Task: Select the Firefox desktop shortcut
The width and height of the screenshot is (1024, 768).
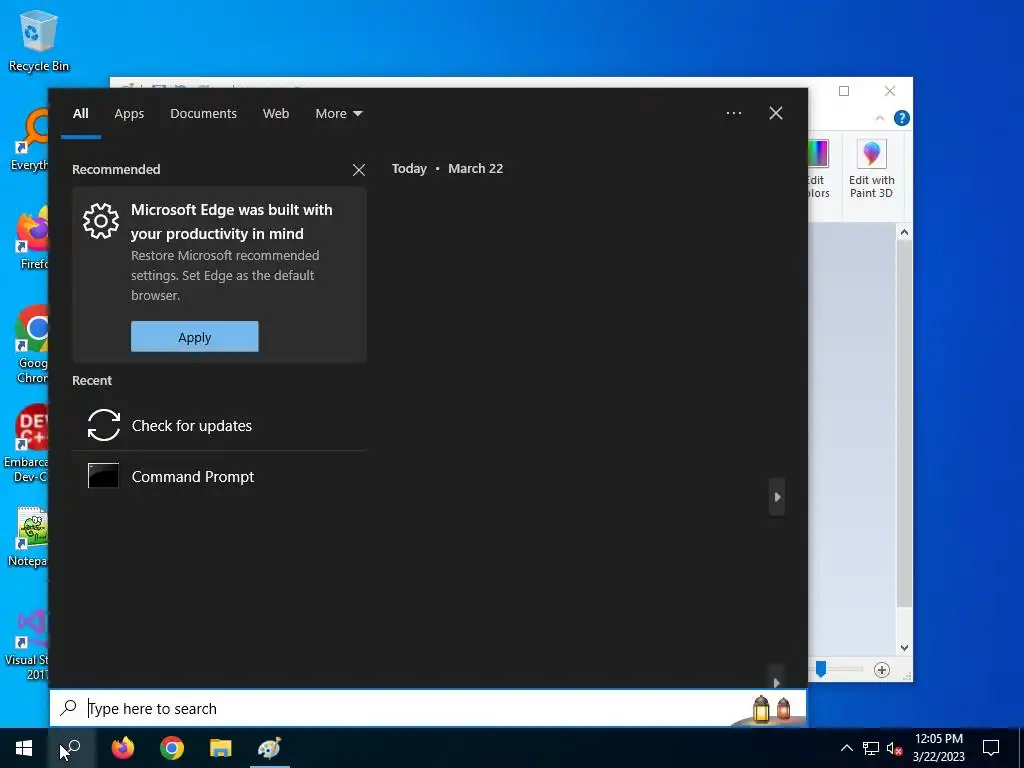Action: [32, 238]
